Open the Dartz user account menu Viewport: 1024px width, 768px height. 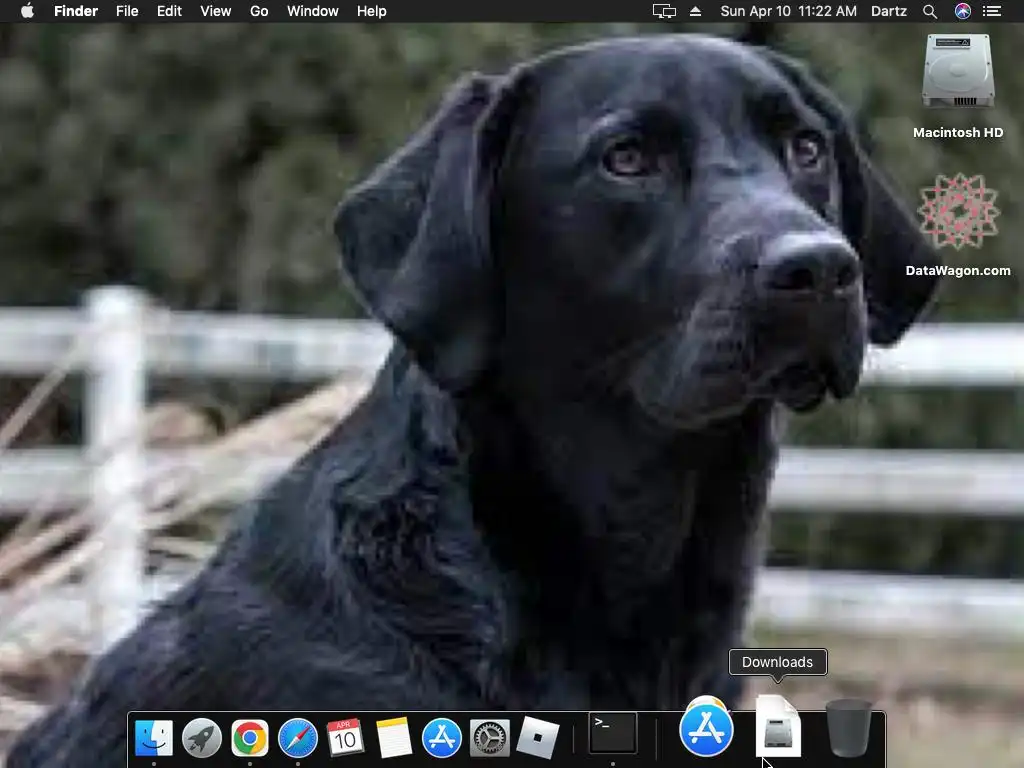pyautogui.click(x=889, y=11)
